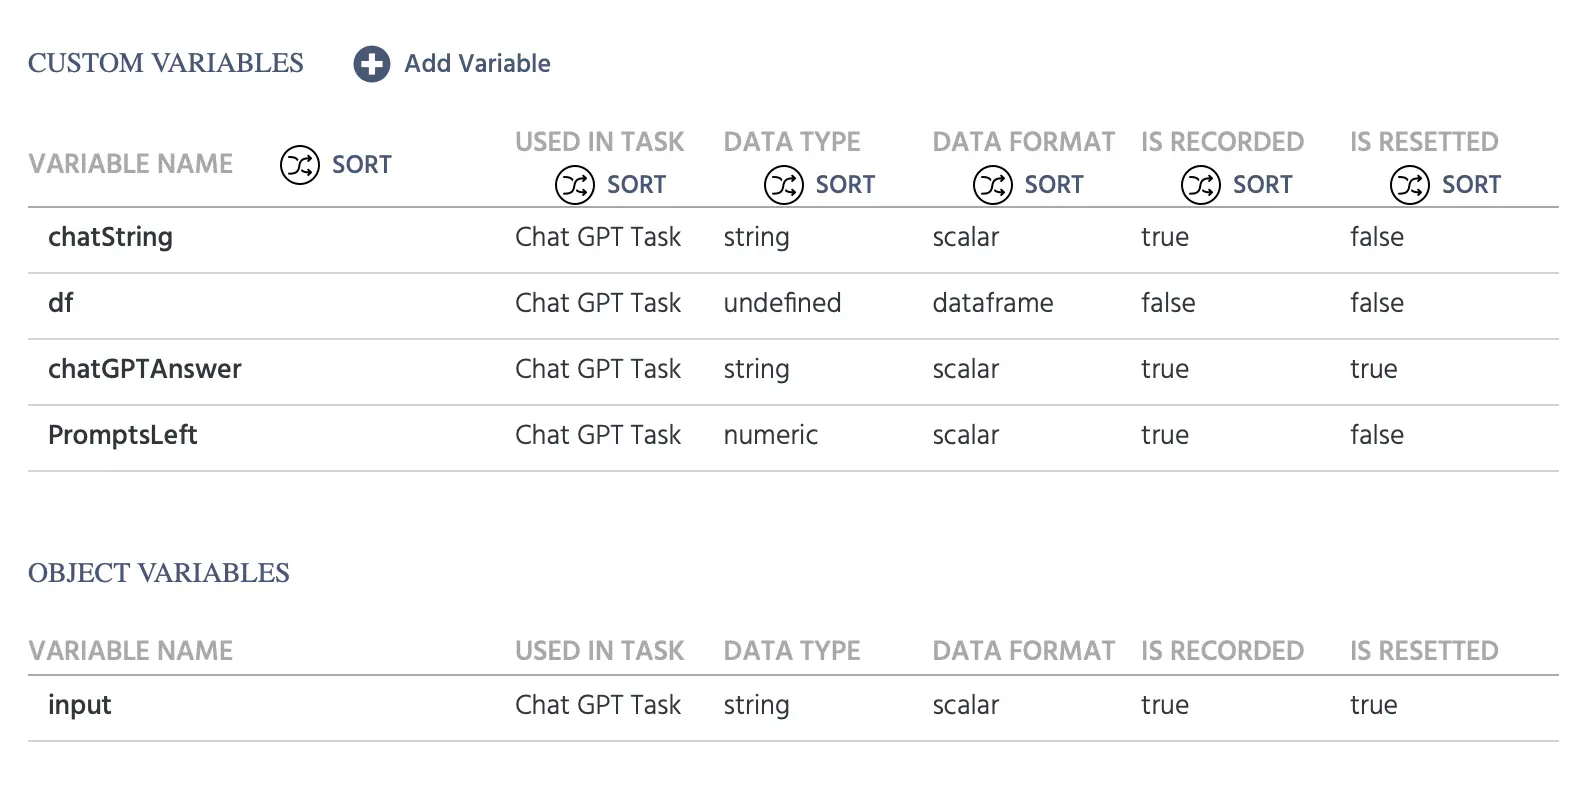
Task: Click scalar format in chatGPTAnswer row
Action: pyautogui.click(x=966, y=369)
